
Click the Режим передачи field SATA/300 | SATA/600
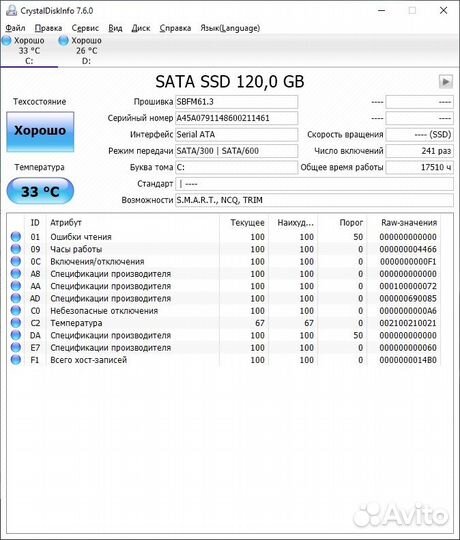(237, 151)
